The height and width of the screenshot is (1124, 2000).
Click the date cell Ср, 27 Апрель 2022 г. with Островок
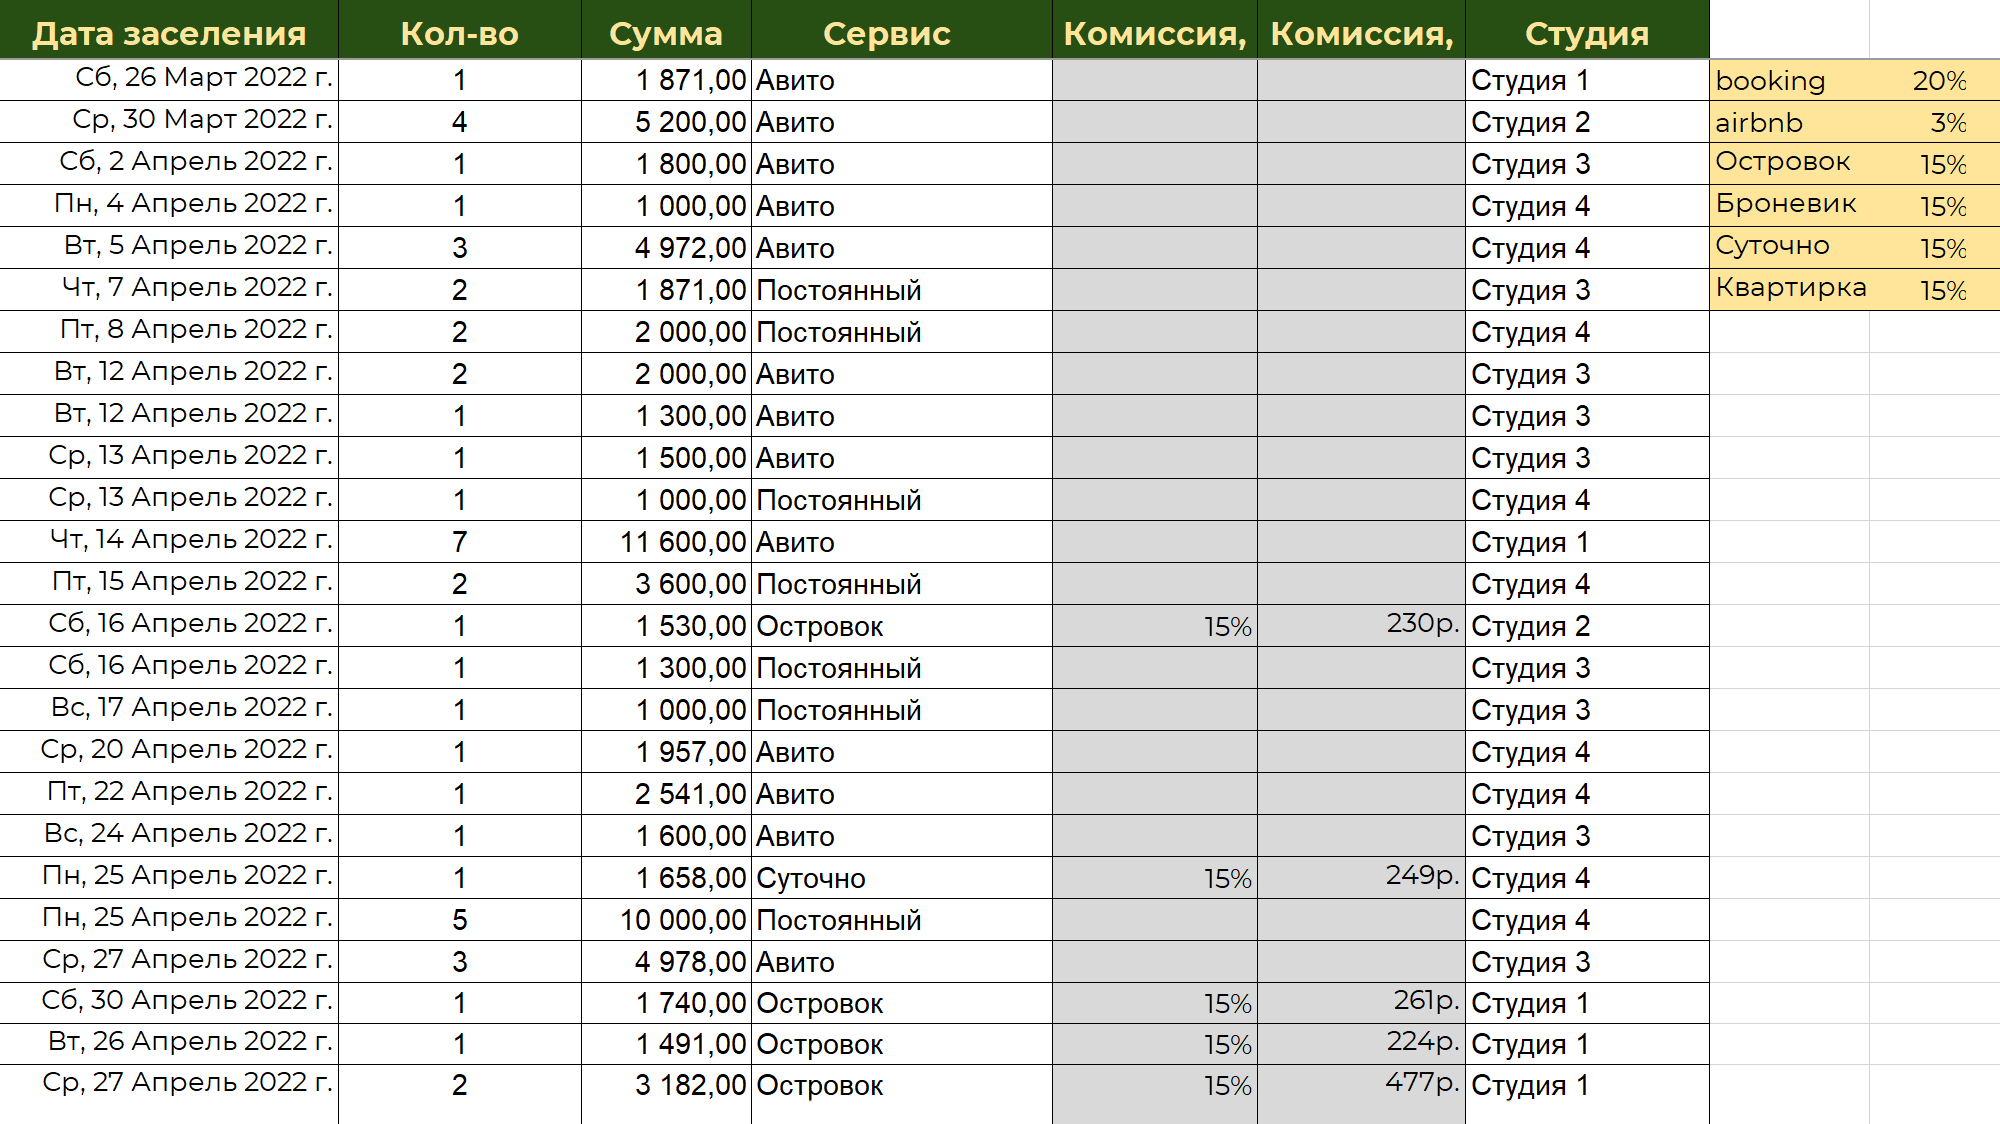click(169, 1086)
